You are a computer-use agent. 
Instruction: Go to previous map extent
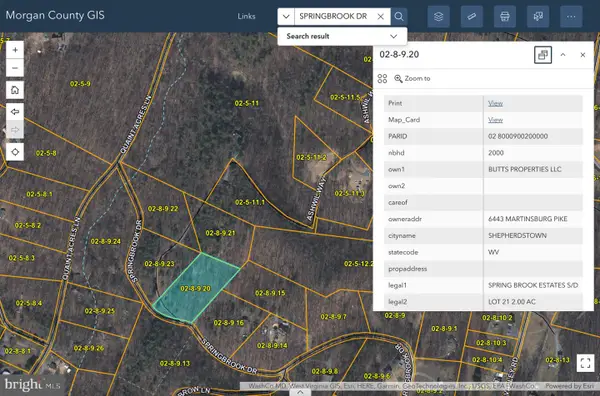point(15,112)
